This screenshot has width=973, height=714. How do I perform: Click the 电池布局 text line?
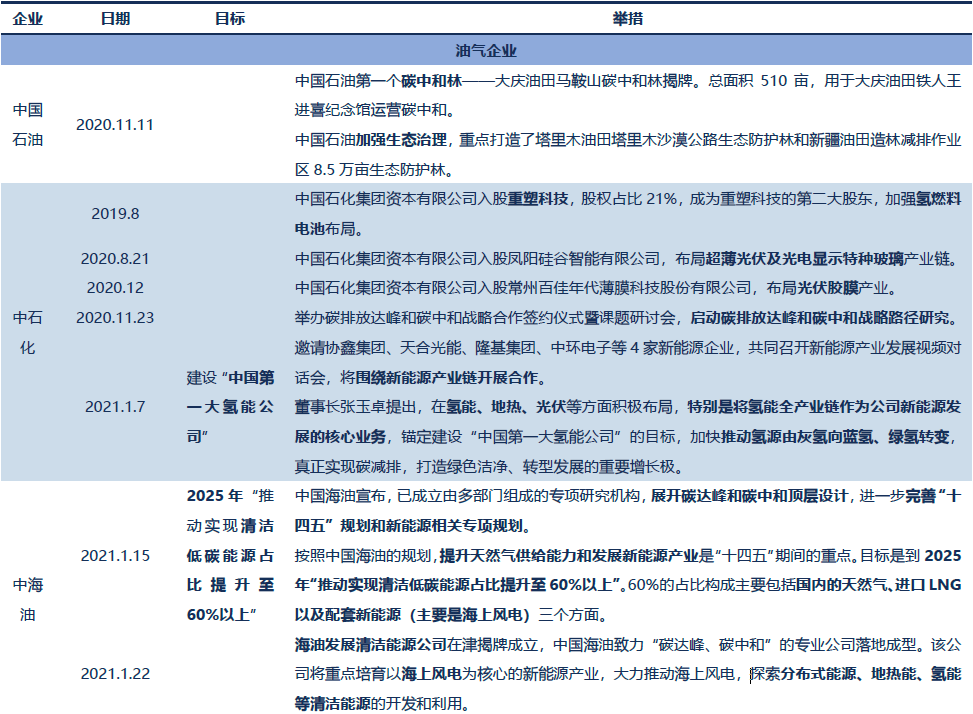click(329, 229)
